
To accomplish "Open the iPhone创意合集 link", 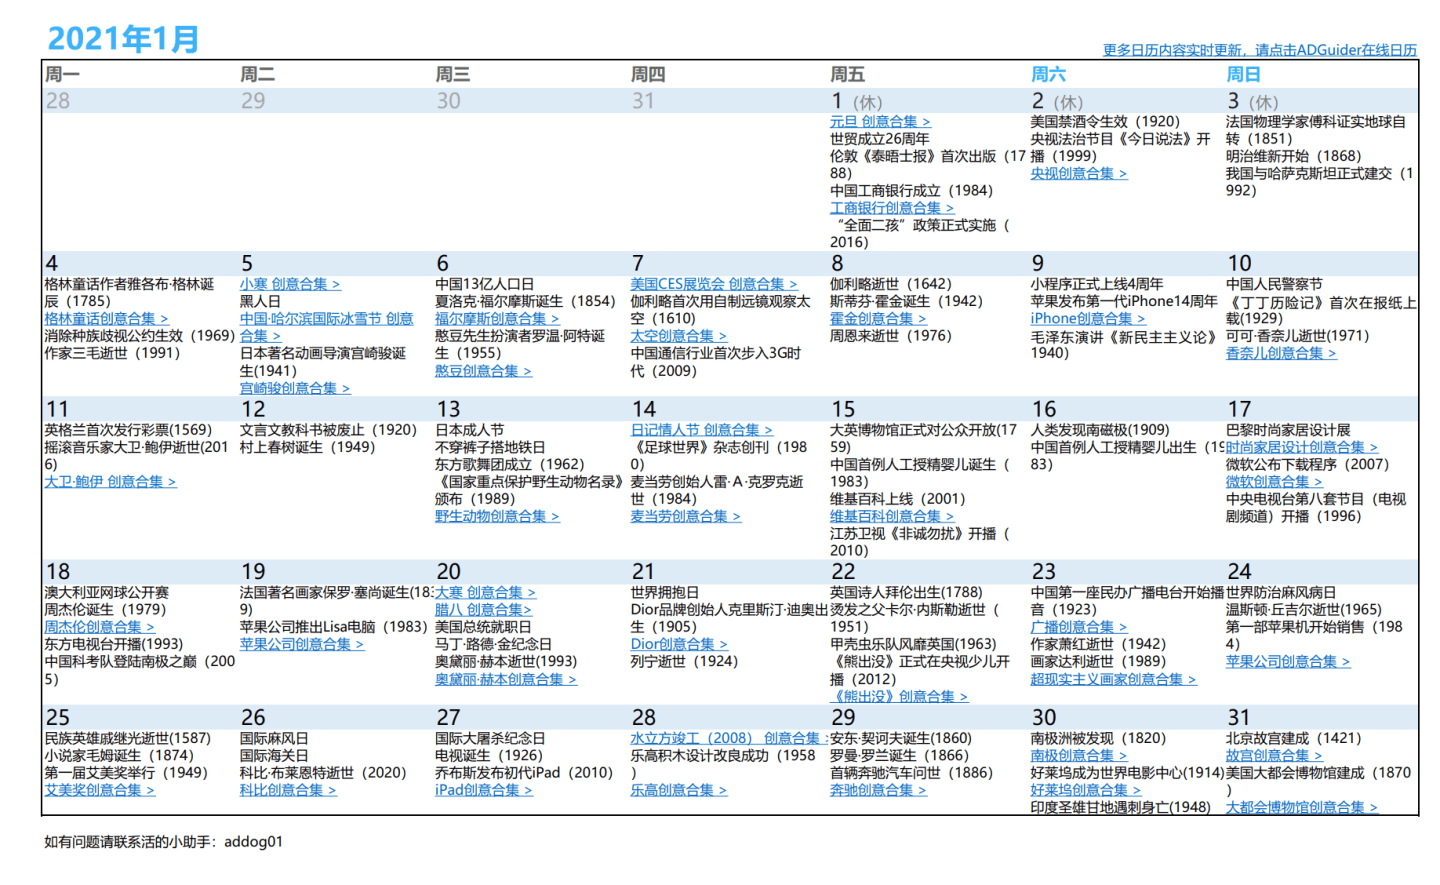I will [1088, 318].
